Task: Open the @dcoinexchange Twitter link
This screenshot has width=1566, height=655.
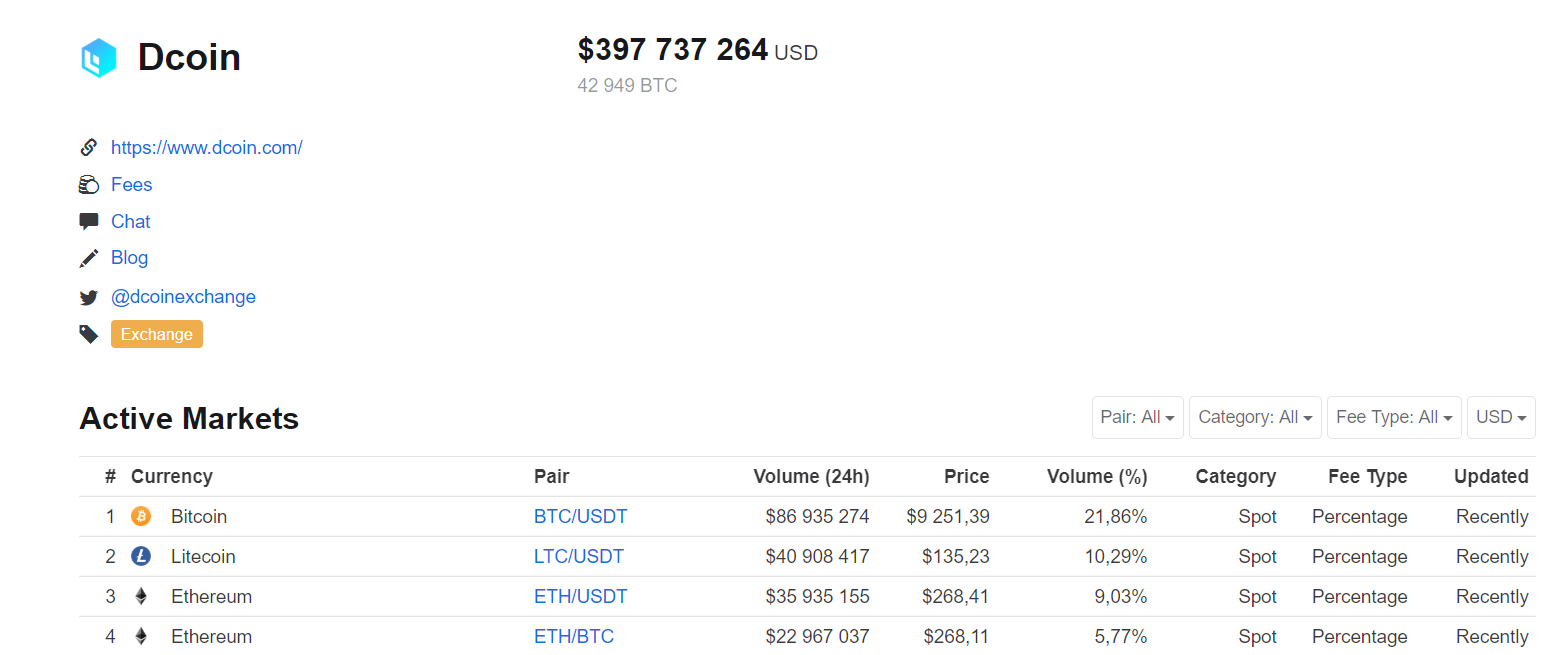Action: [x=184, y=297]
